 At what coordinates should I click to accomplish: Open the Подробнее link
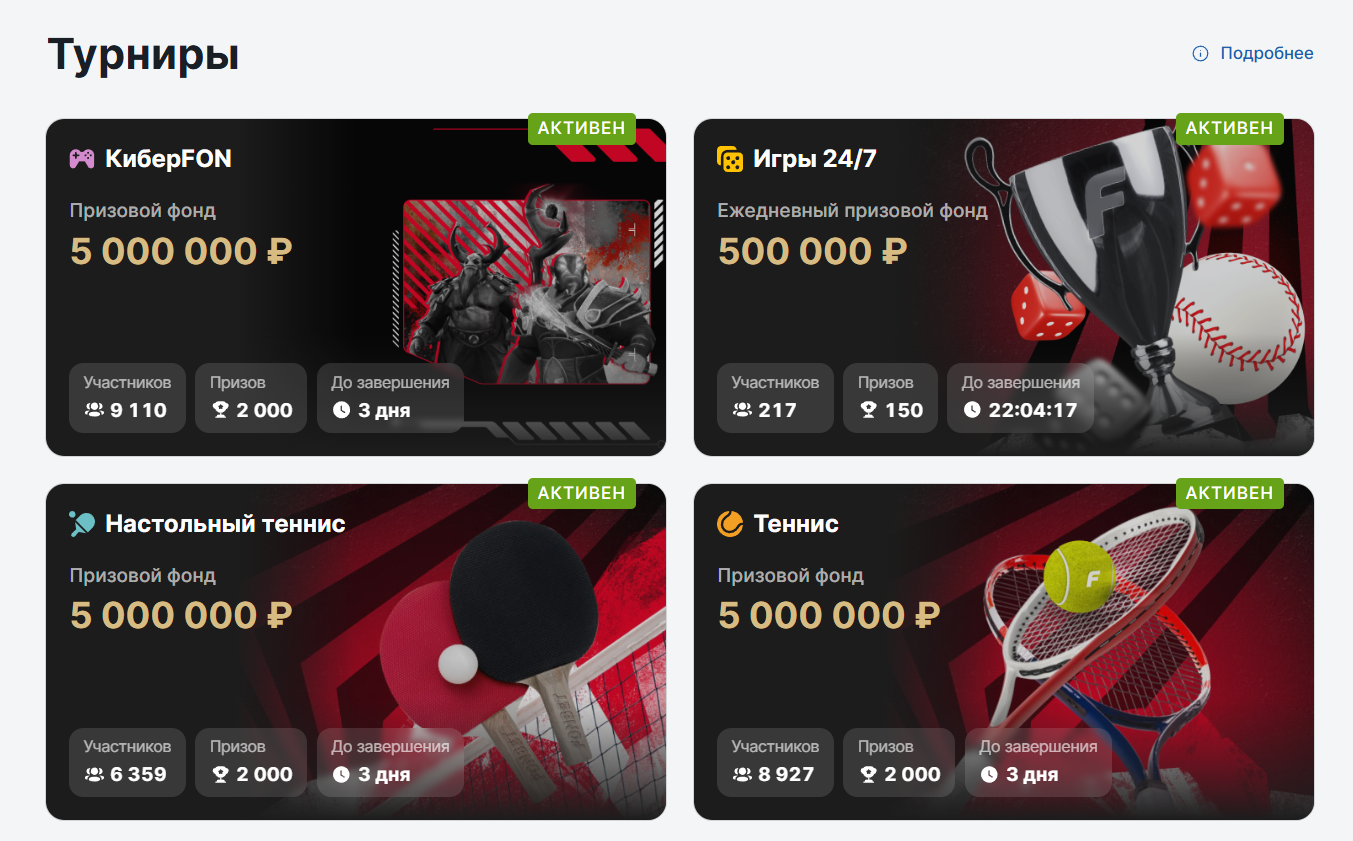(1267, 54)
